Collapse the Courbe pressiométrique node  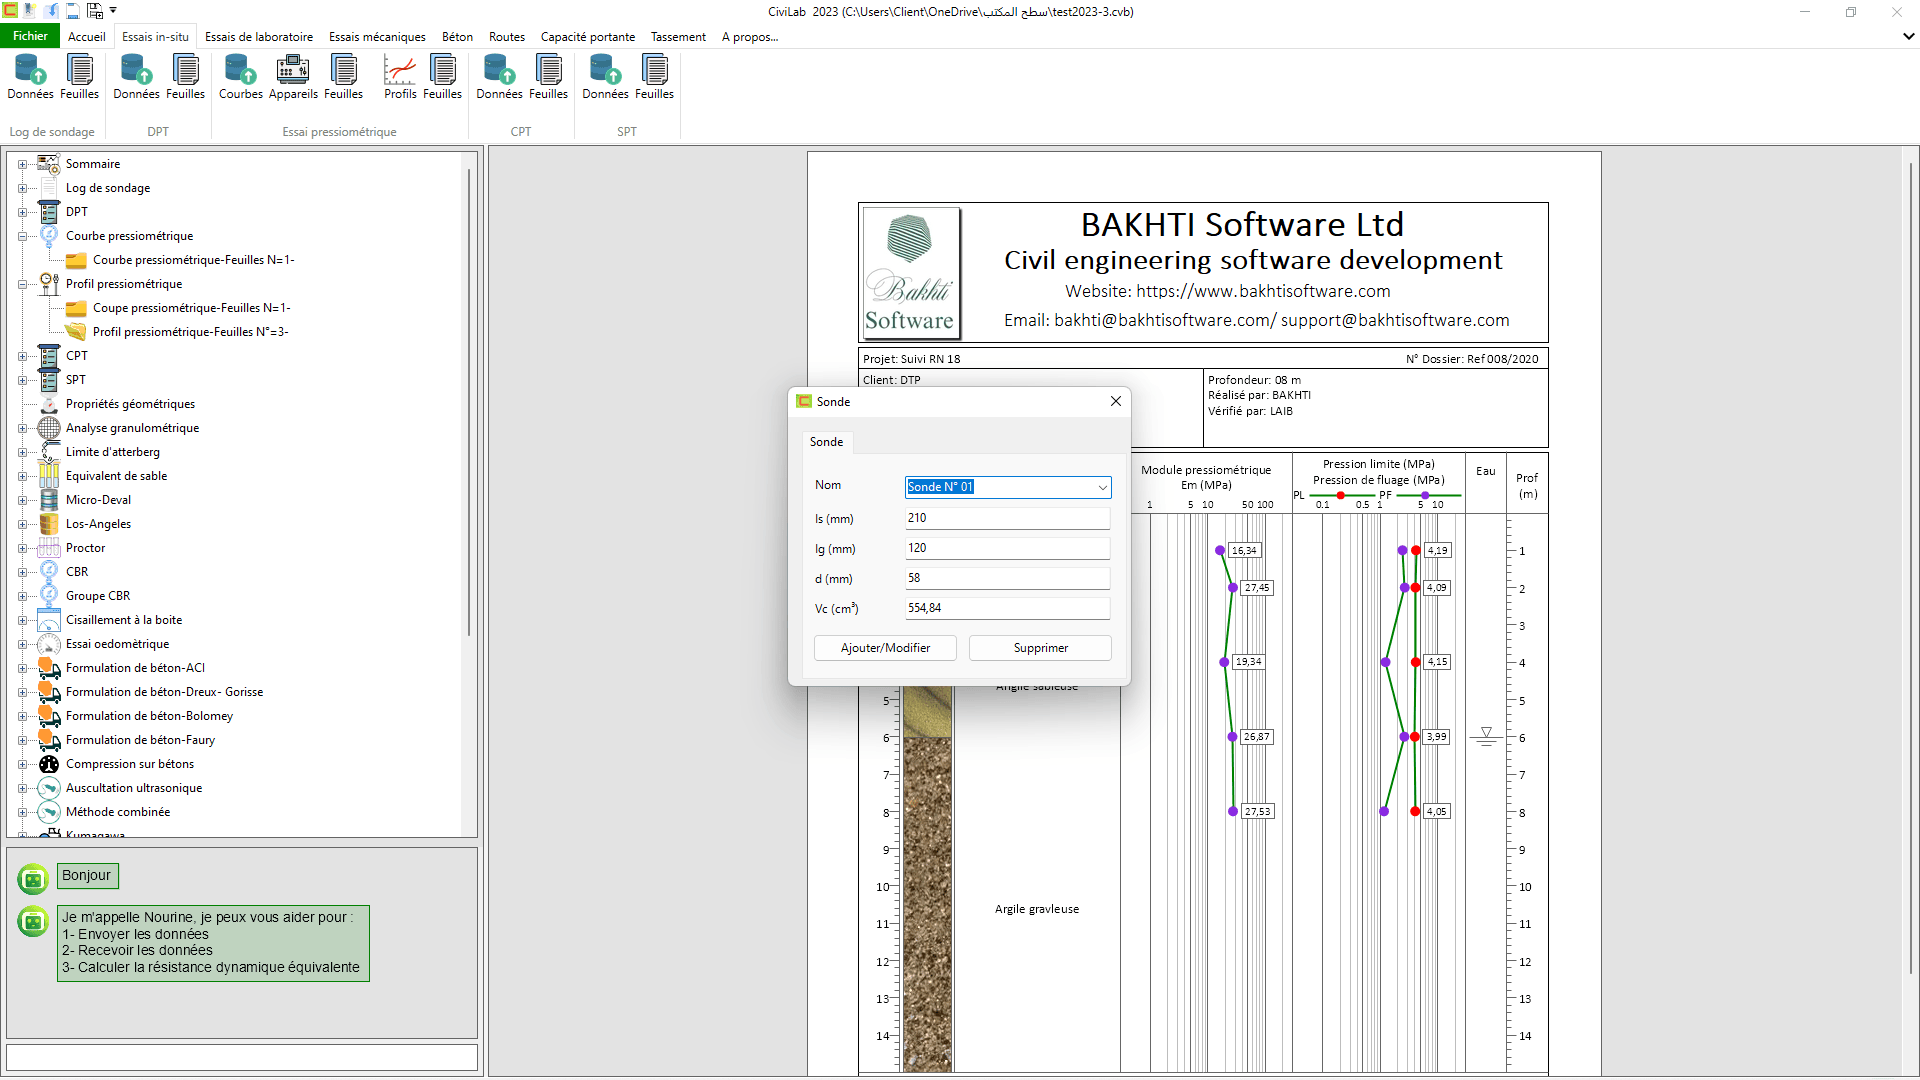tap(22, 236)
